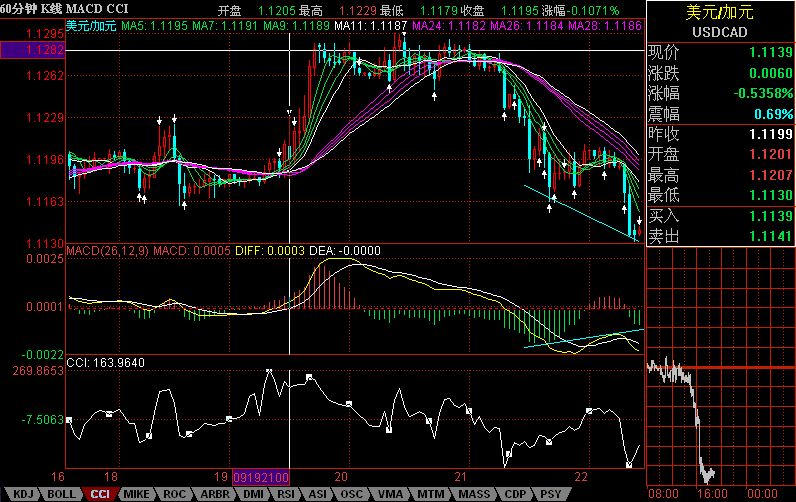Click the 1.1229 price axis label
796x502 pixels.
(45, 118)
